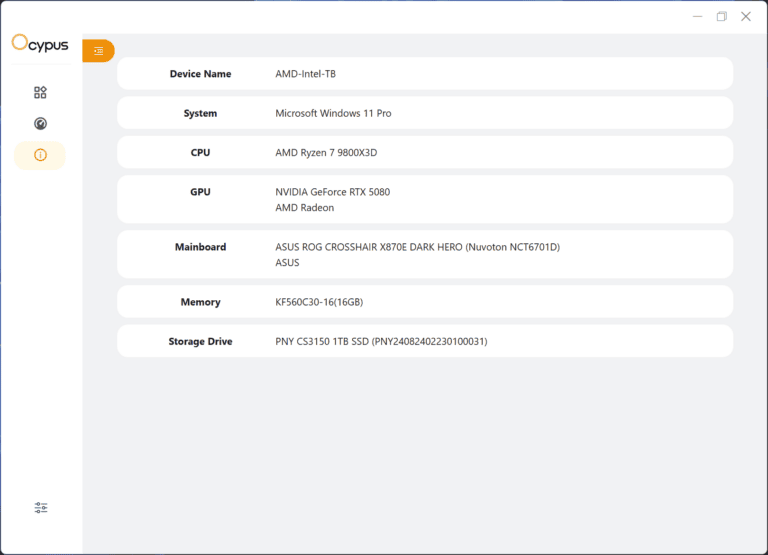The height and width of the screenshot is (555, 768).
Task: Open the gauge monitor page in sidebar
Action: [x=40, y=124]
